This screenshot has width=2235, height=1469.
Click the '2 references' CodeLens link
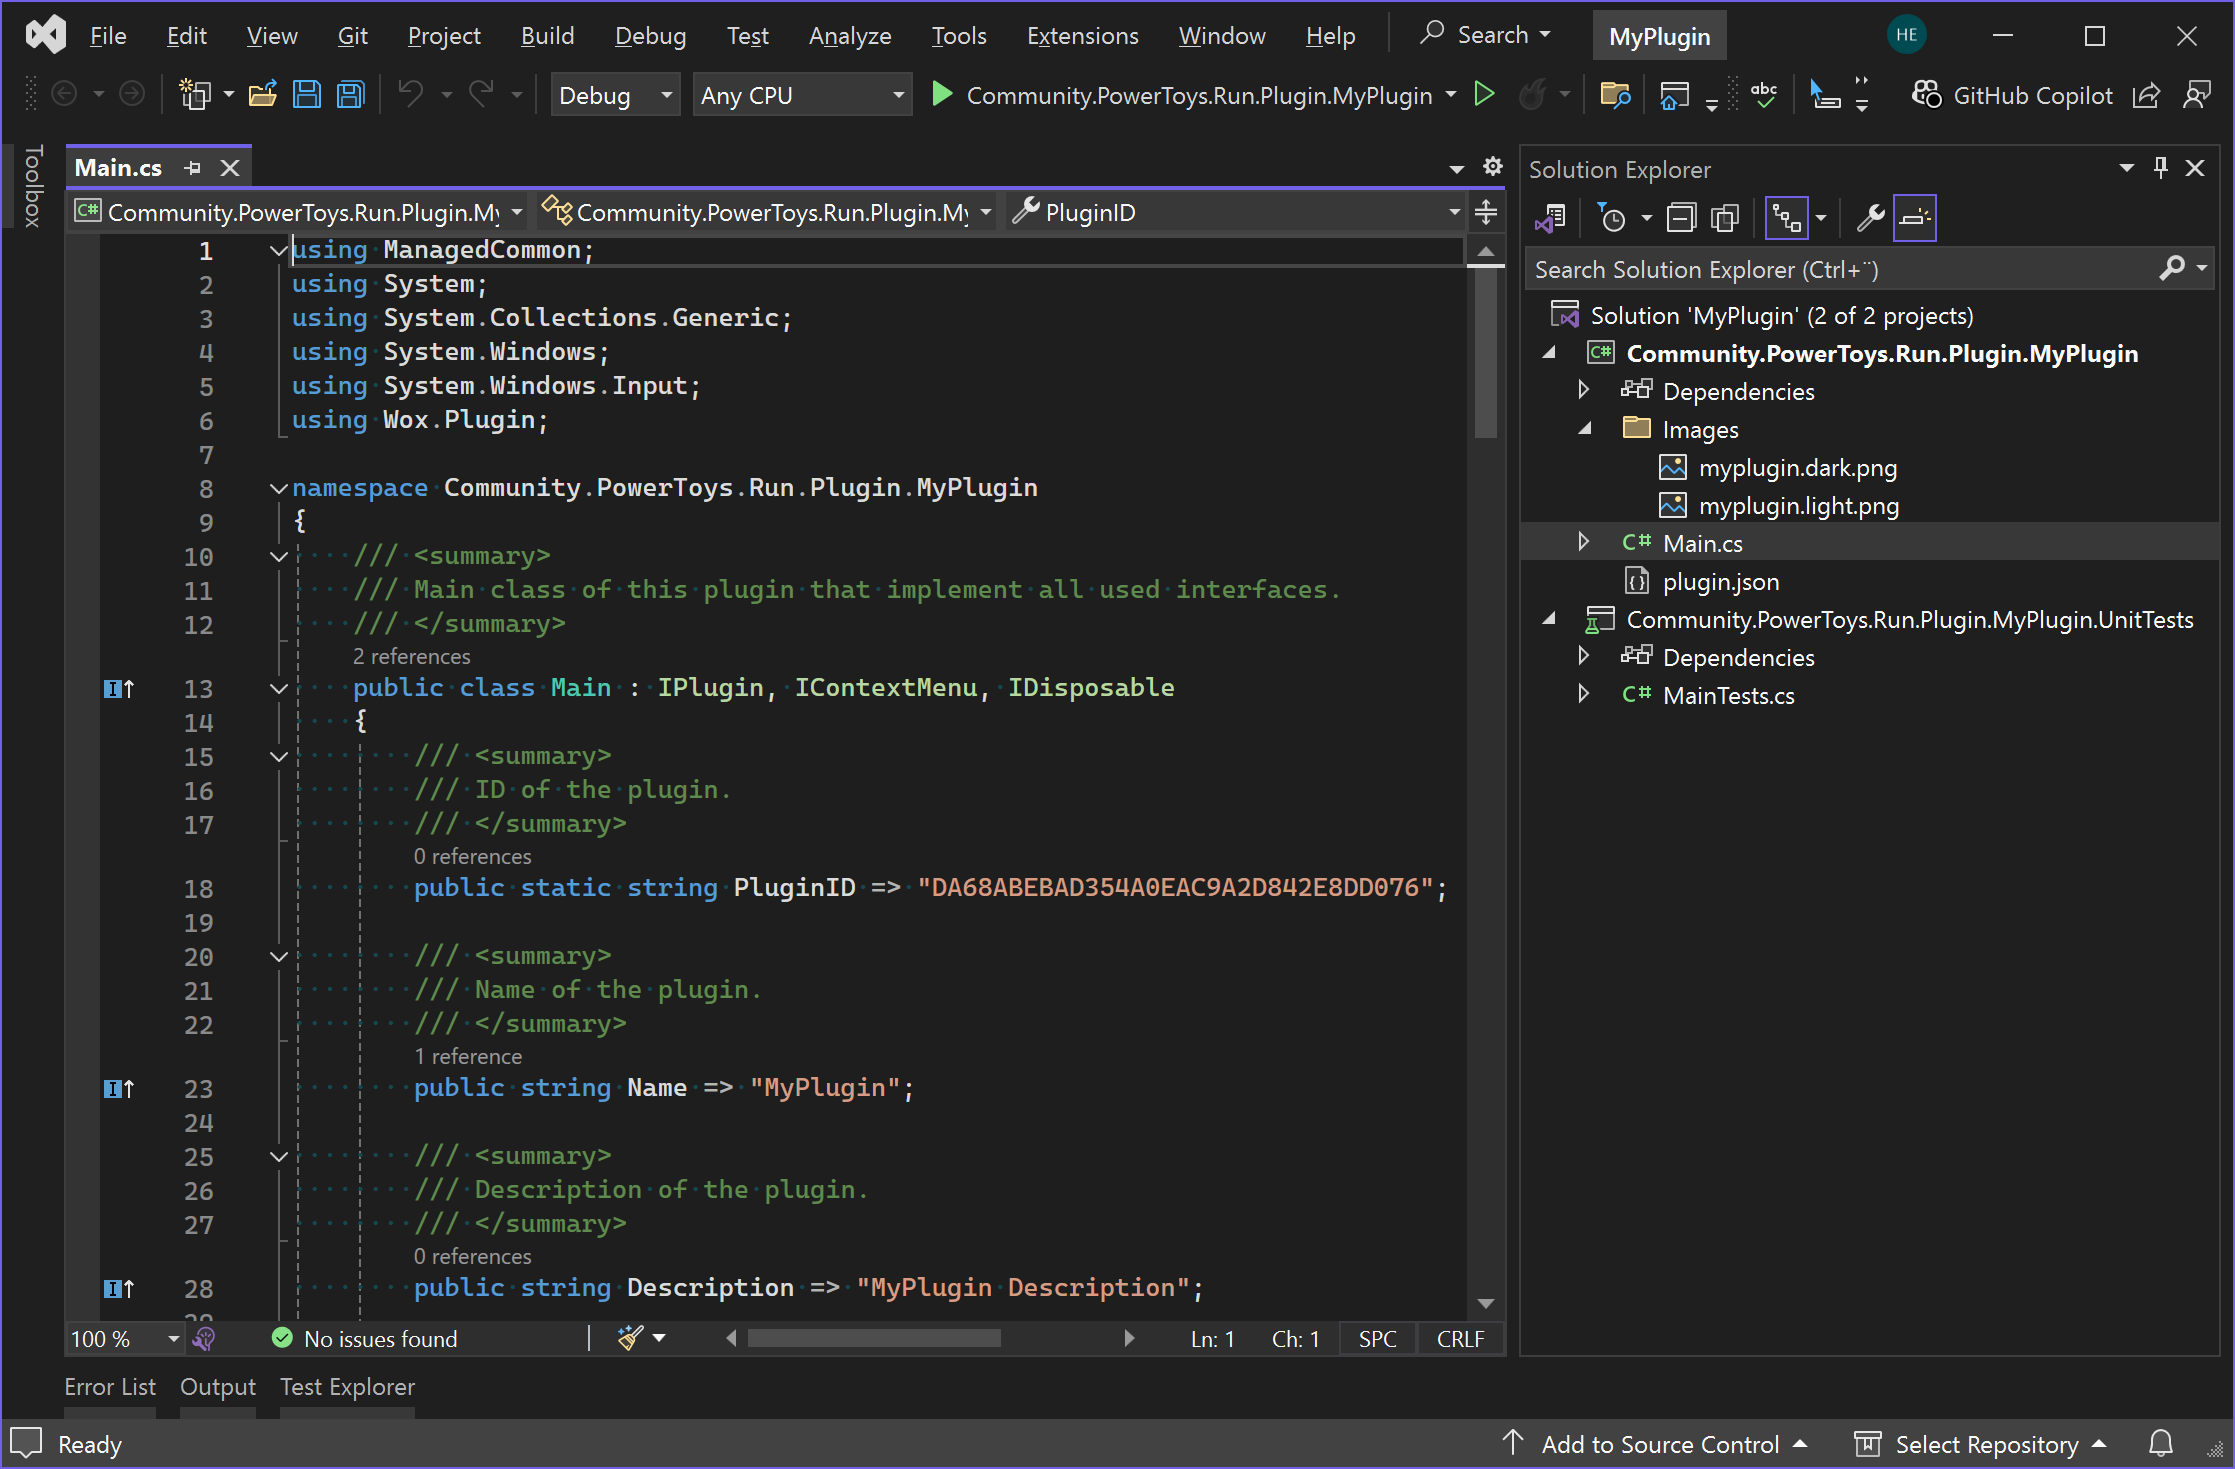coord(411,657)
